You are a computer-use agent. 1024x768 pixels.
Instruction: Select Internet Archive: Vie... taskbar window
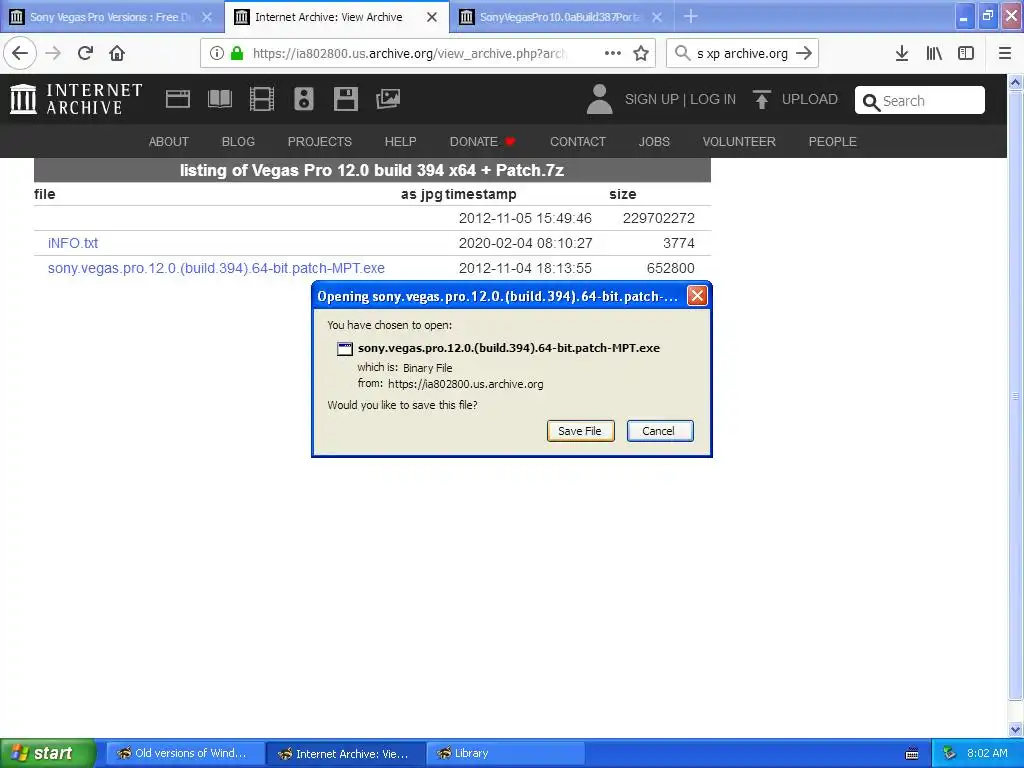point(346,754)
